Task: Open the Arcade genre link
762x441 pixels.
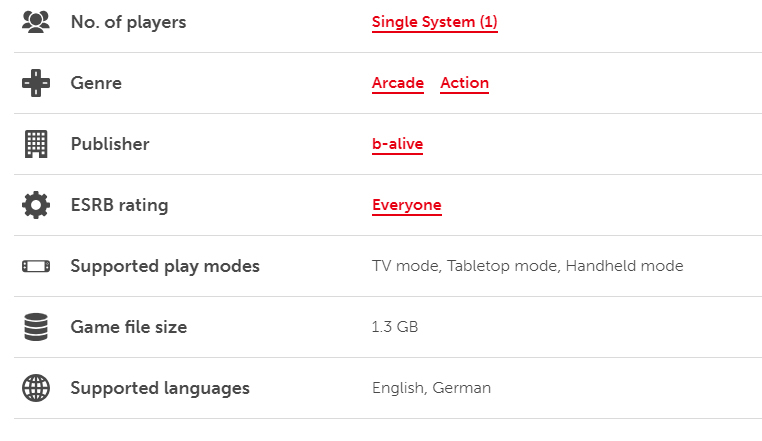Action: coord(398,83)
